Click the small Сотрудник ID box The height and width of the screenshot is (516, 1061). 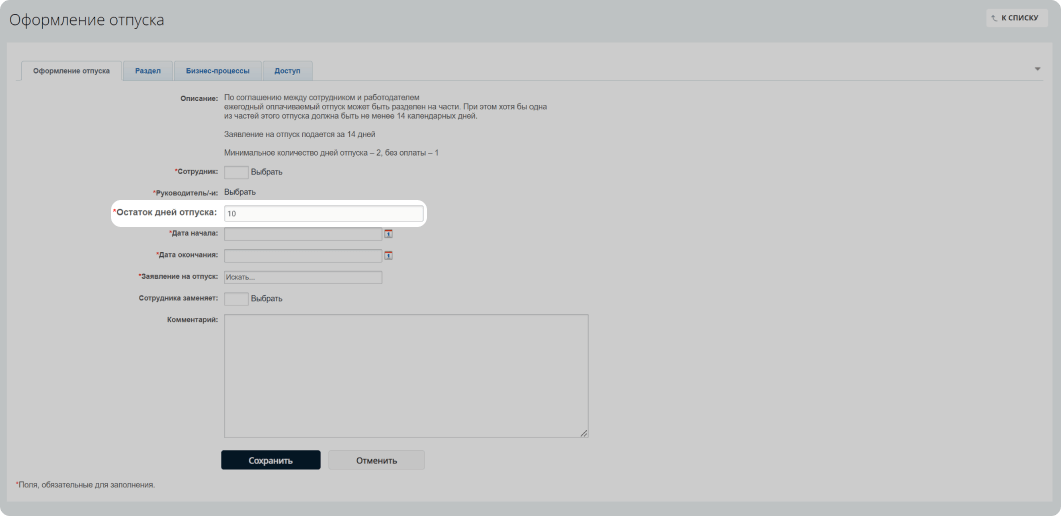tap(236, 172)
